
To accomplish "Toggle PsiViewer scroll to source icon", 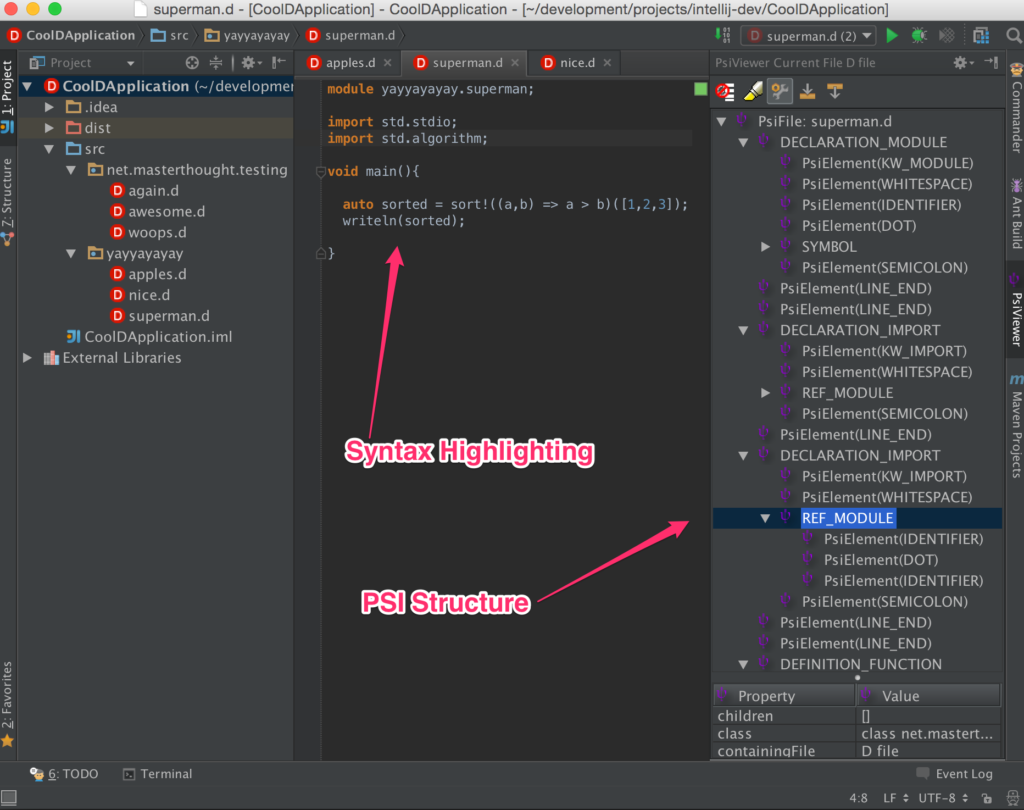I will [807, 91].
